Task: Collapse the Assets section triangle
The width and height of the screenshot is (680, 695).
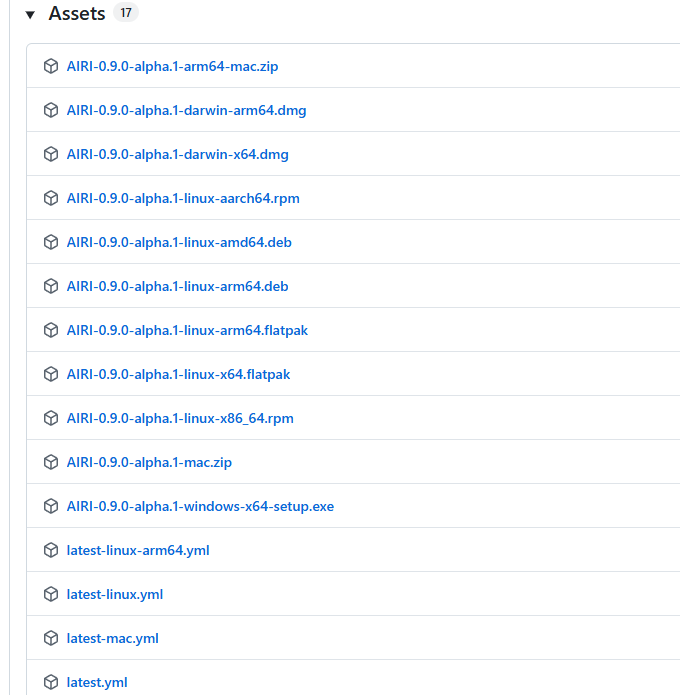Action: pyautogui.click(x=30, y=15)
